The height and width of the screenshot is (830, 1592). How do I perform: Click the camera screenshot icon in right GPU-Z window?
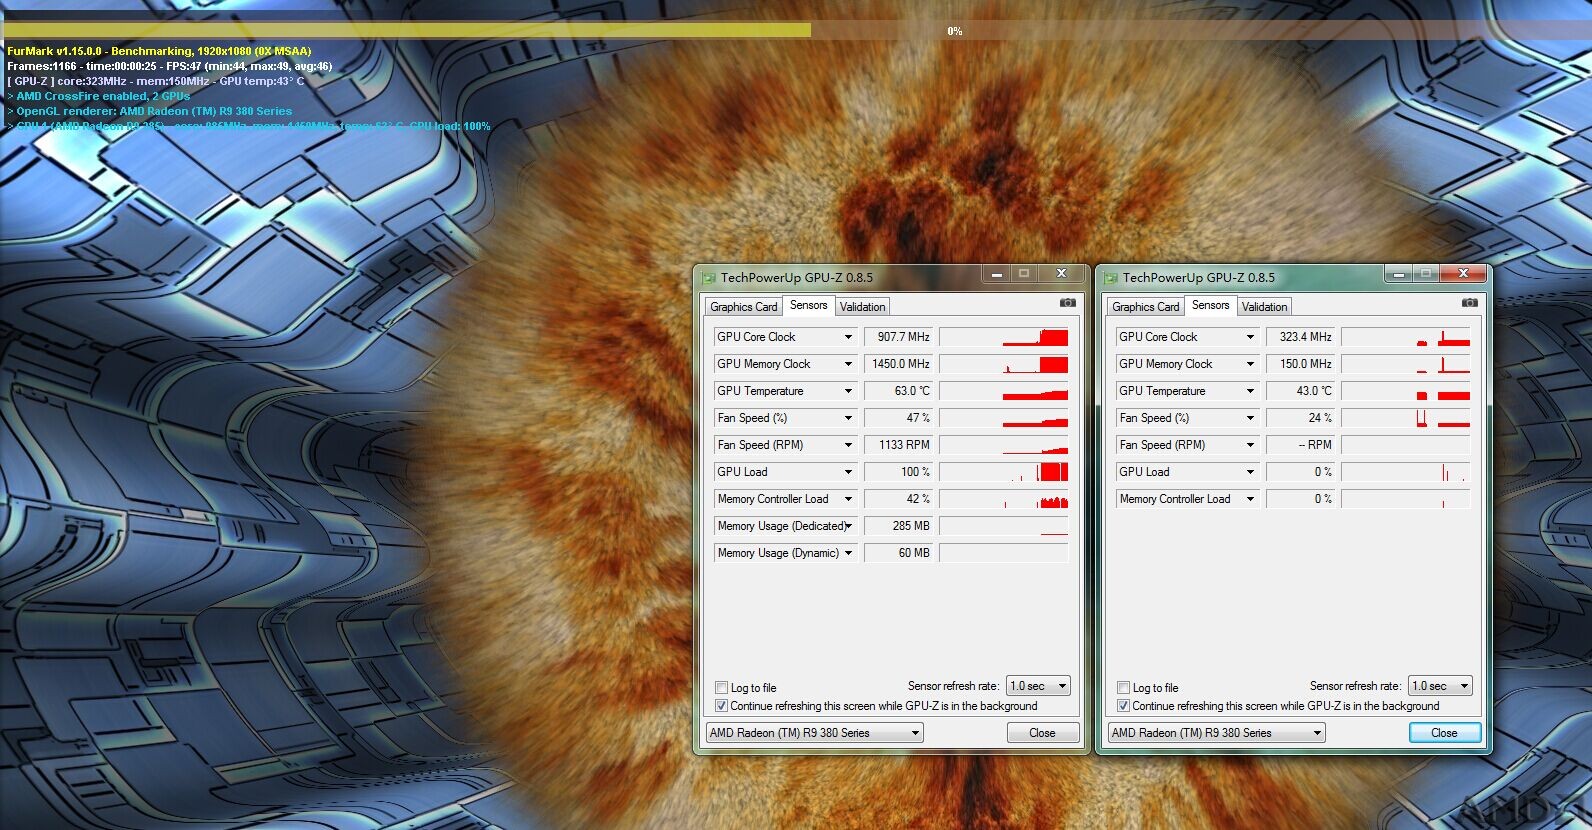1470,302
